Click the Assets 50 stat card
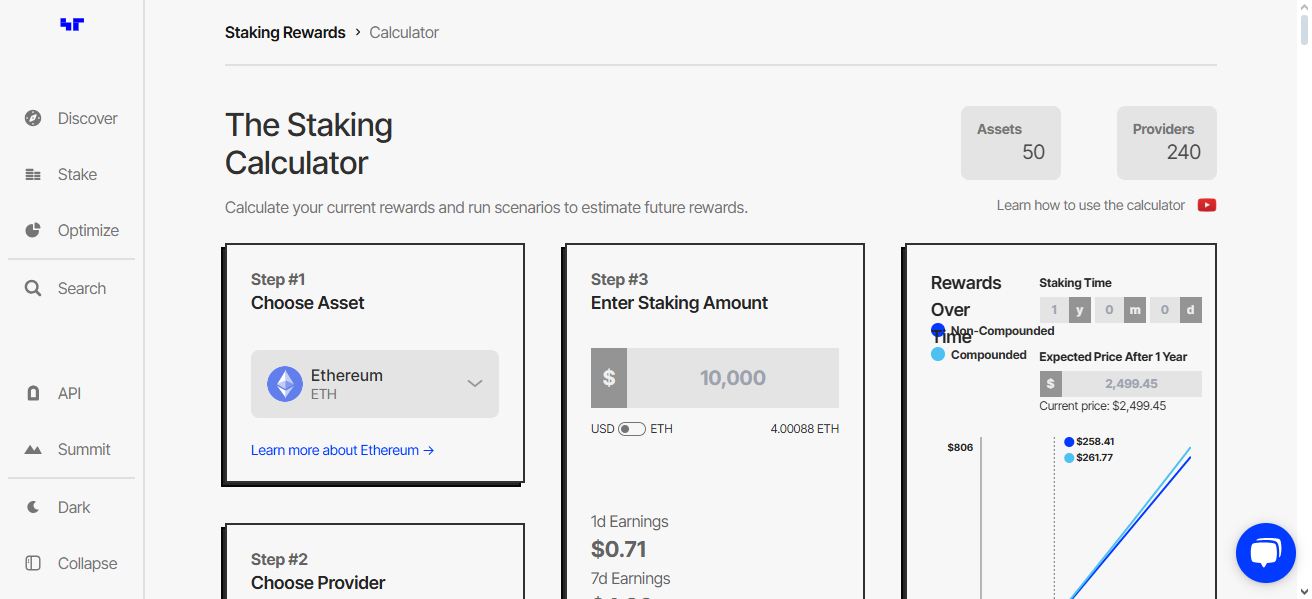Screen dimensions: 1312x599 tap(1011, 143)
